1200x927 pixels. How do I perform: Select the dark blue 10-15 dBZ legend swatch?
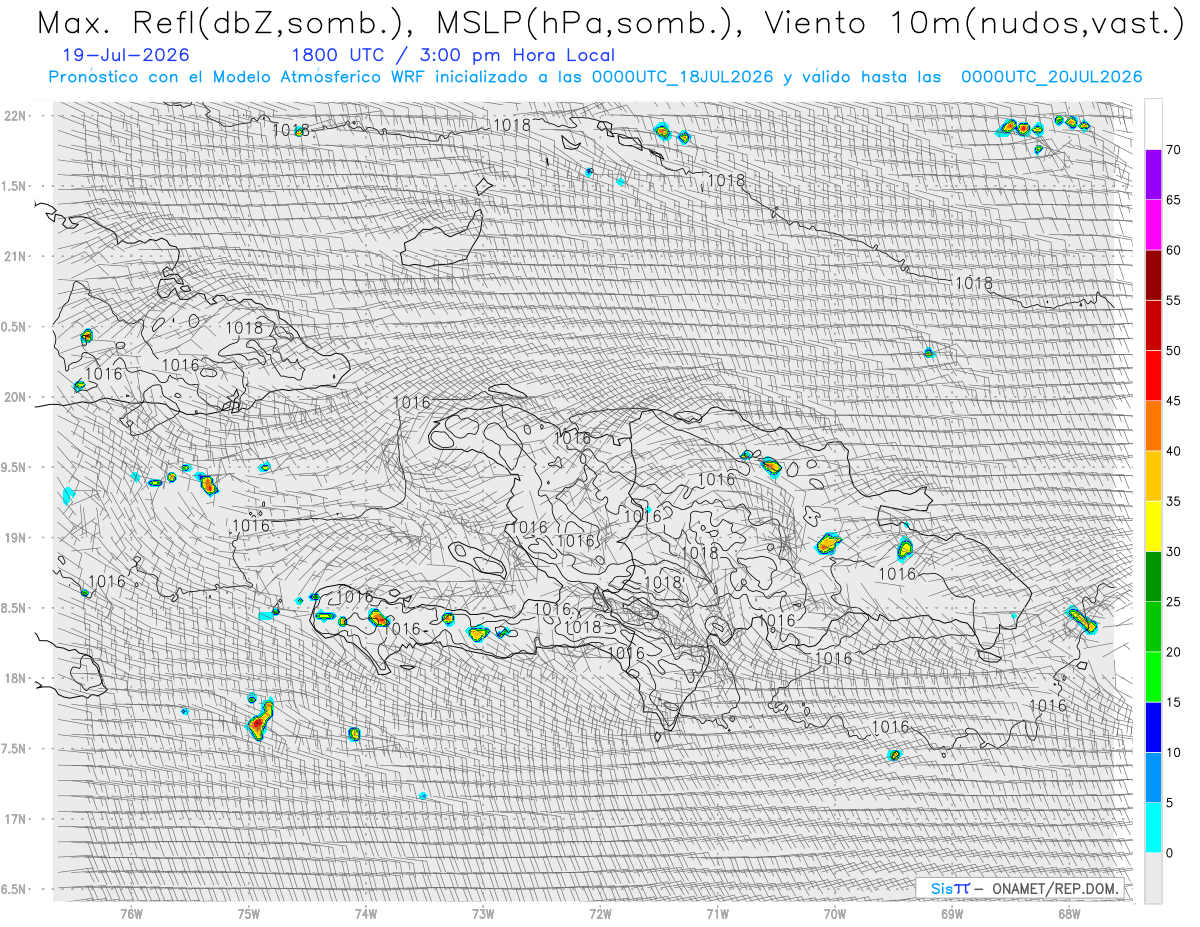click(1153, 727)
